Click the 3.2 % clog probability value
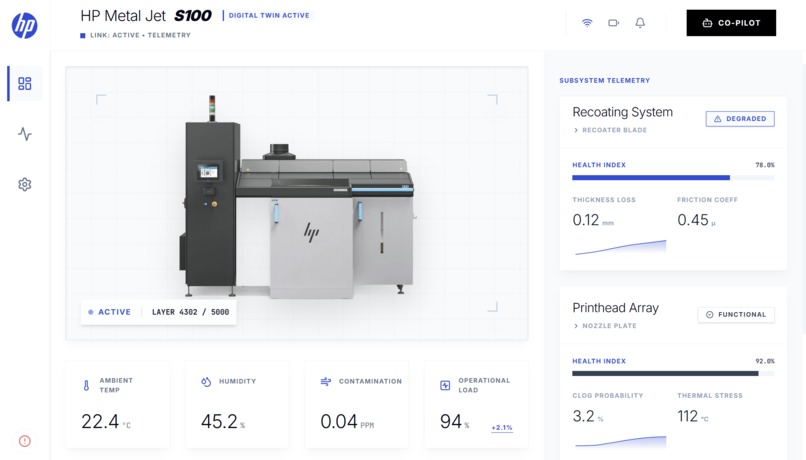 pyautogui.click(x=588, y=416)
